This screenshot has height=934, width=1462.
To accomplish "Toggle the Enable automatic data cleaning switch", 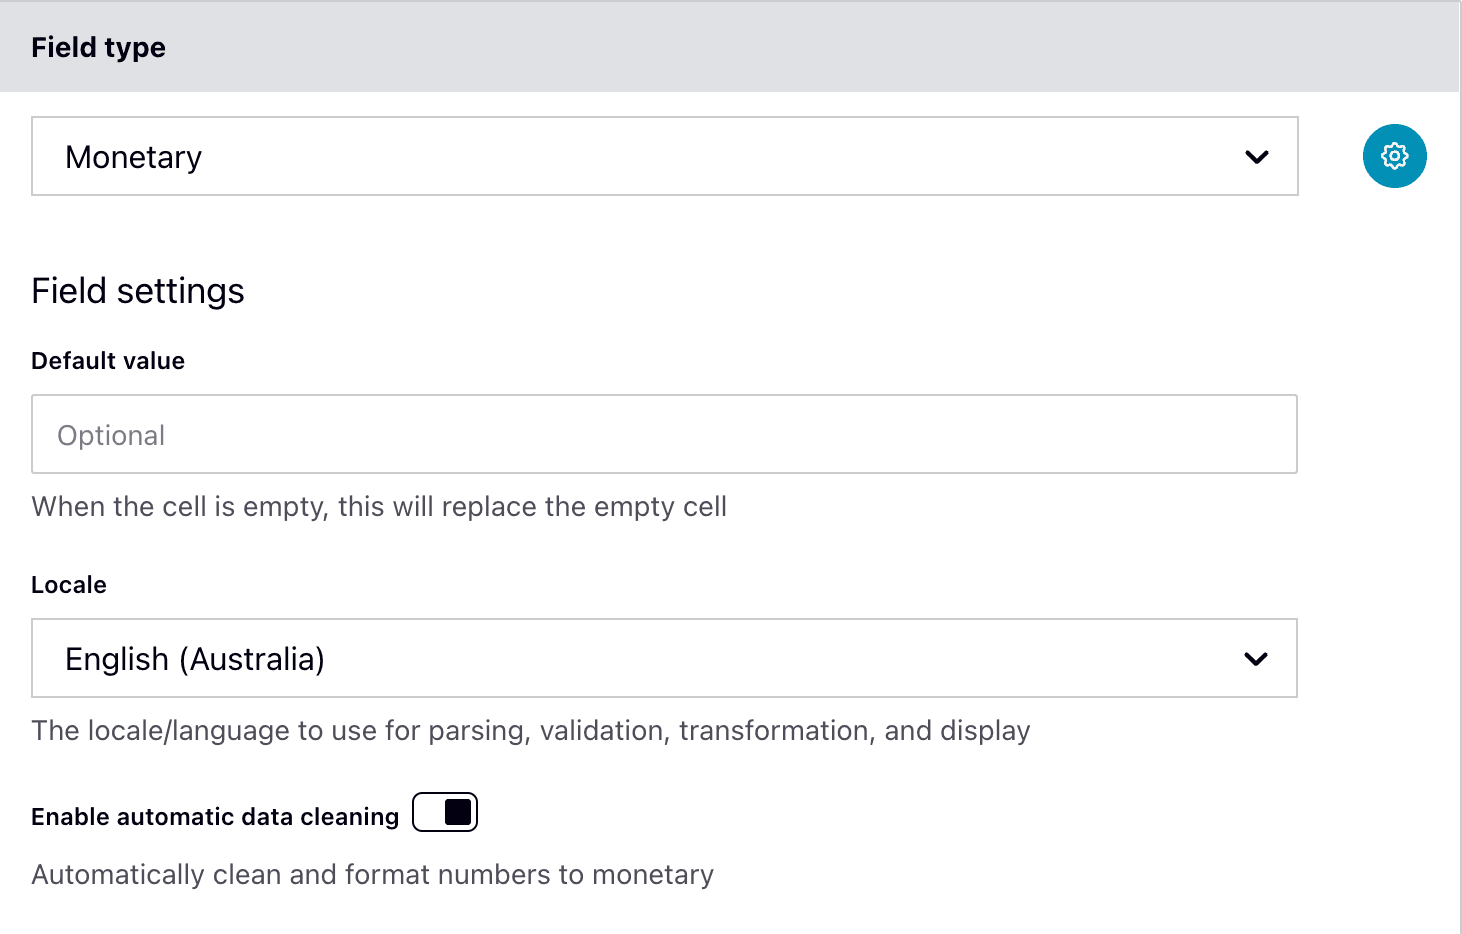I will (x=444, y=812).
